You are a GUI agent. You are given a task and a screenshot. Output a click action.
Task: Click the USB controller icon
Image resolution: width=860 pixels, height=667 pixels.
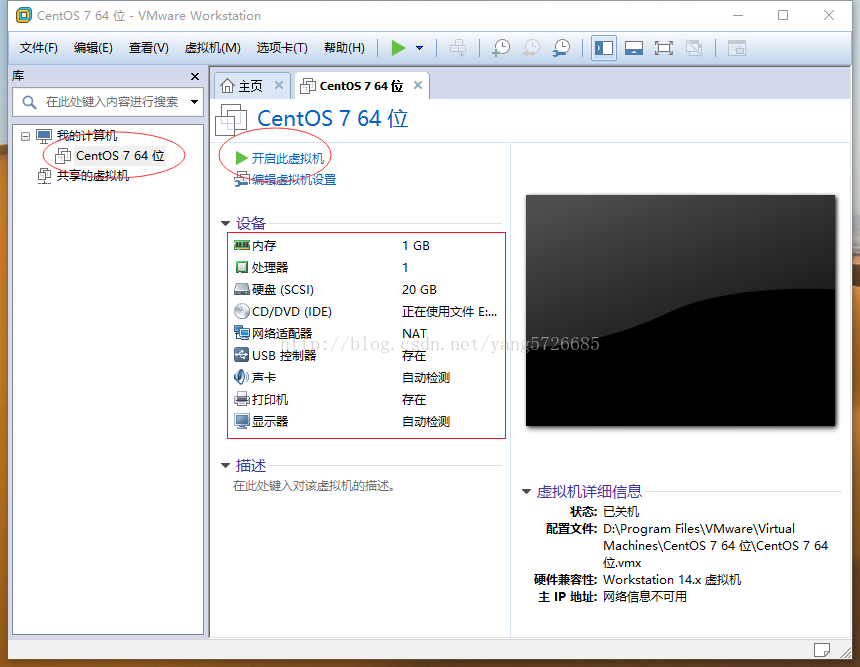pyautogui.click(x=242, y=355)
